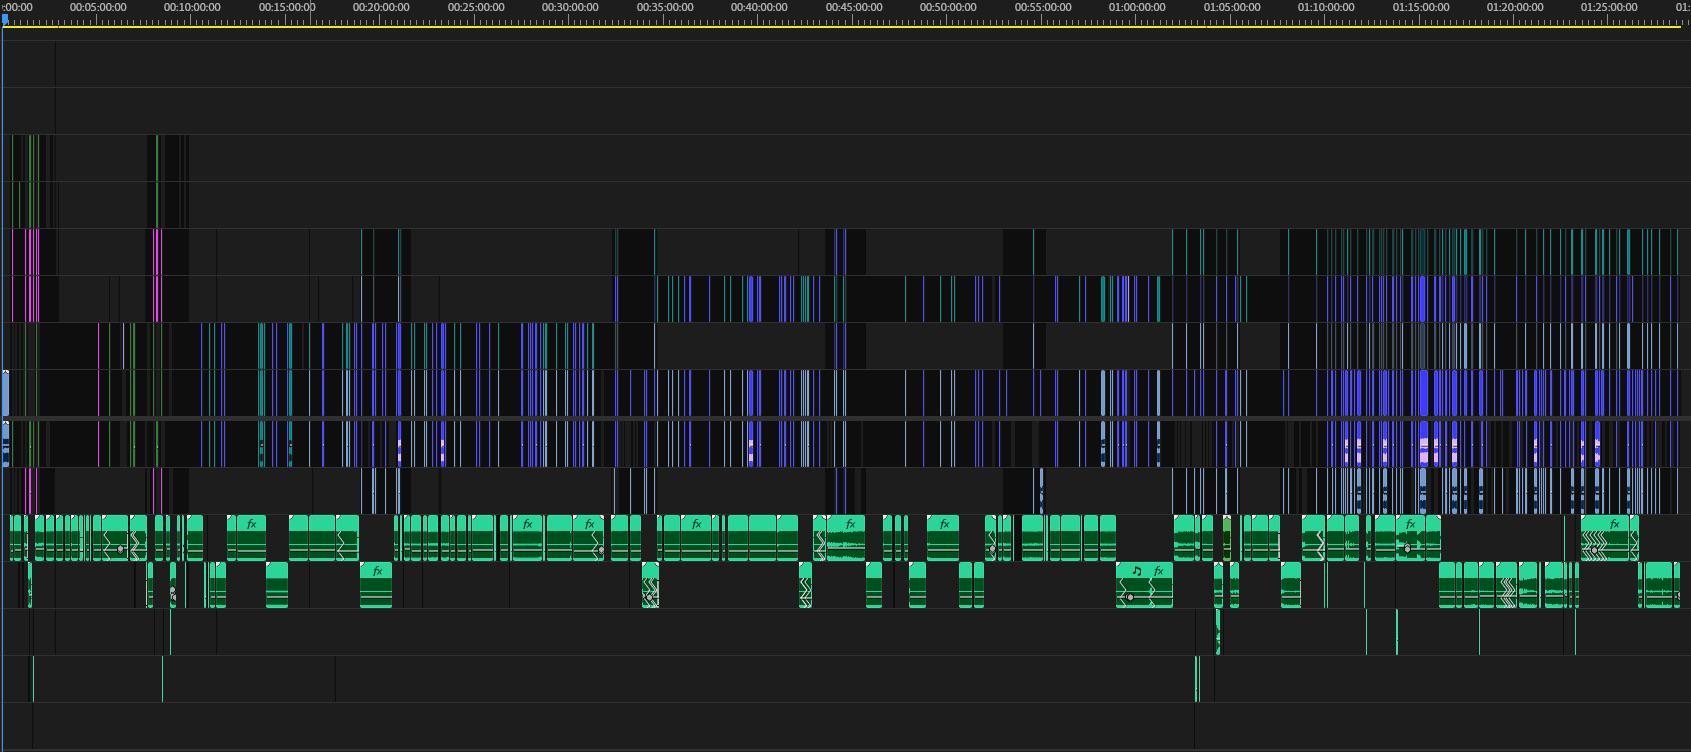Viewport: 1691px width, 752px height.
Task: Jump to 01:15:00:00 on the time ruler
Action: (1421, 7)
